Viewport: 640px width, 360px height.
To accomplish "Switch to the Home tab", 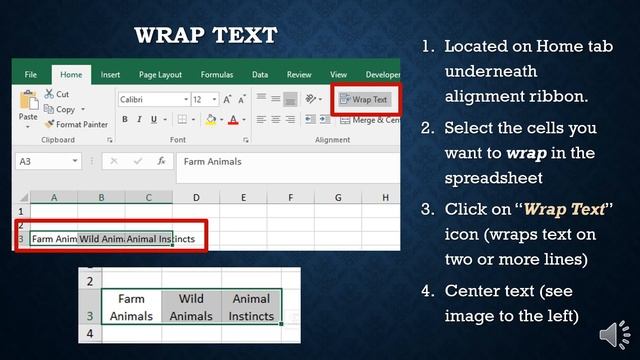I will tap(71, 75).
